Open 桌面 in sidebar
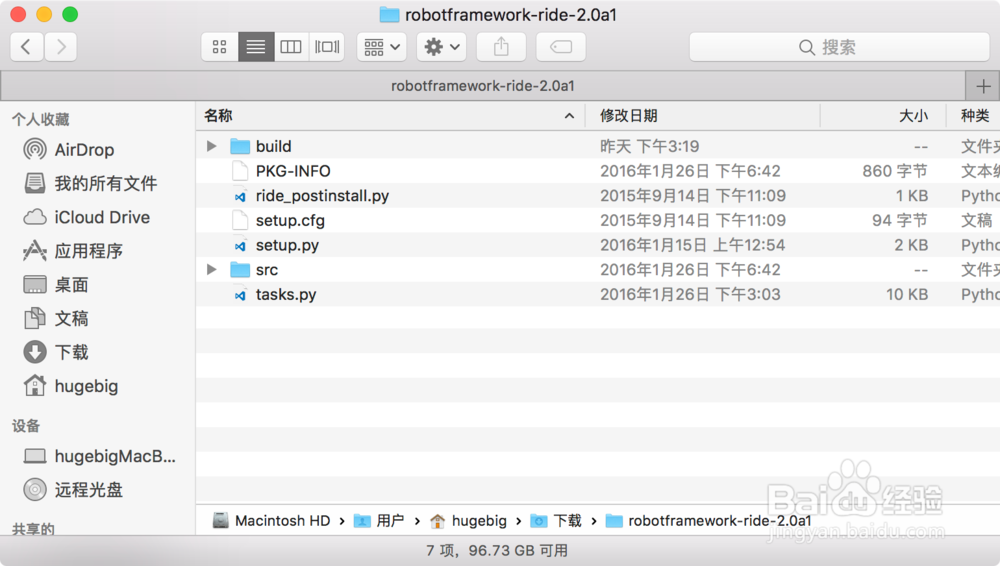 [71, 285]
